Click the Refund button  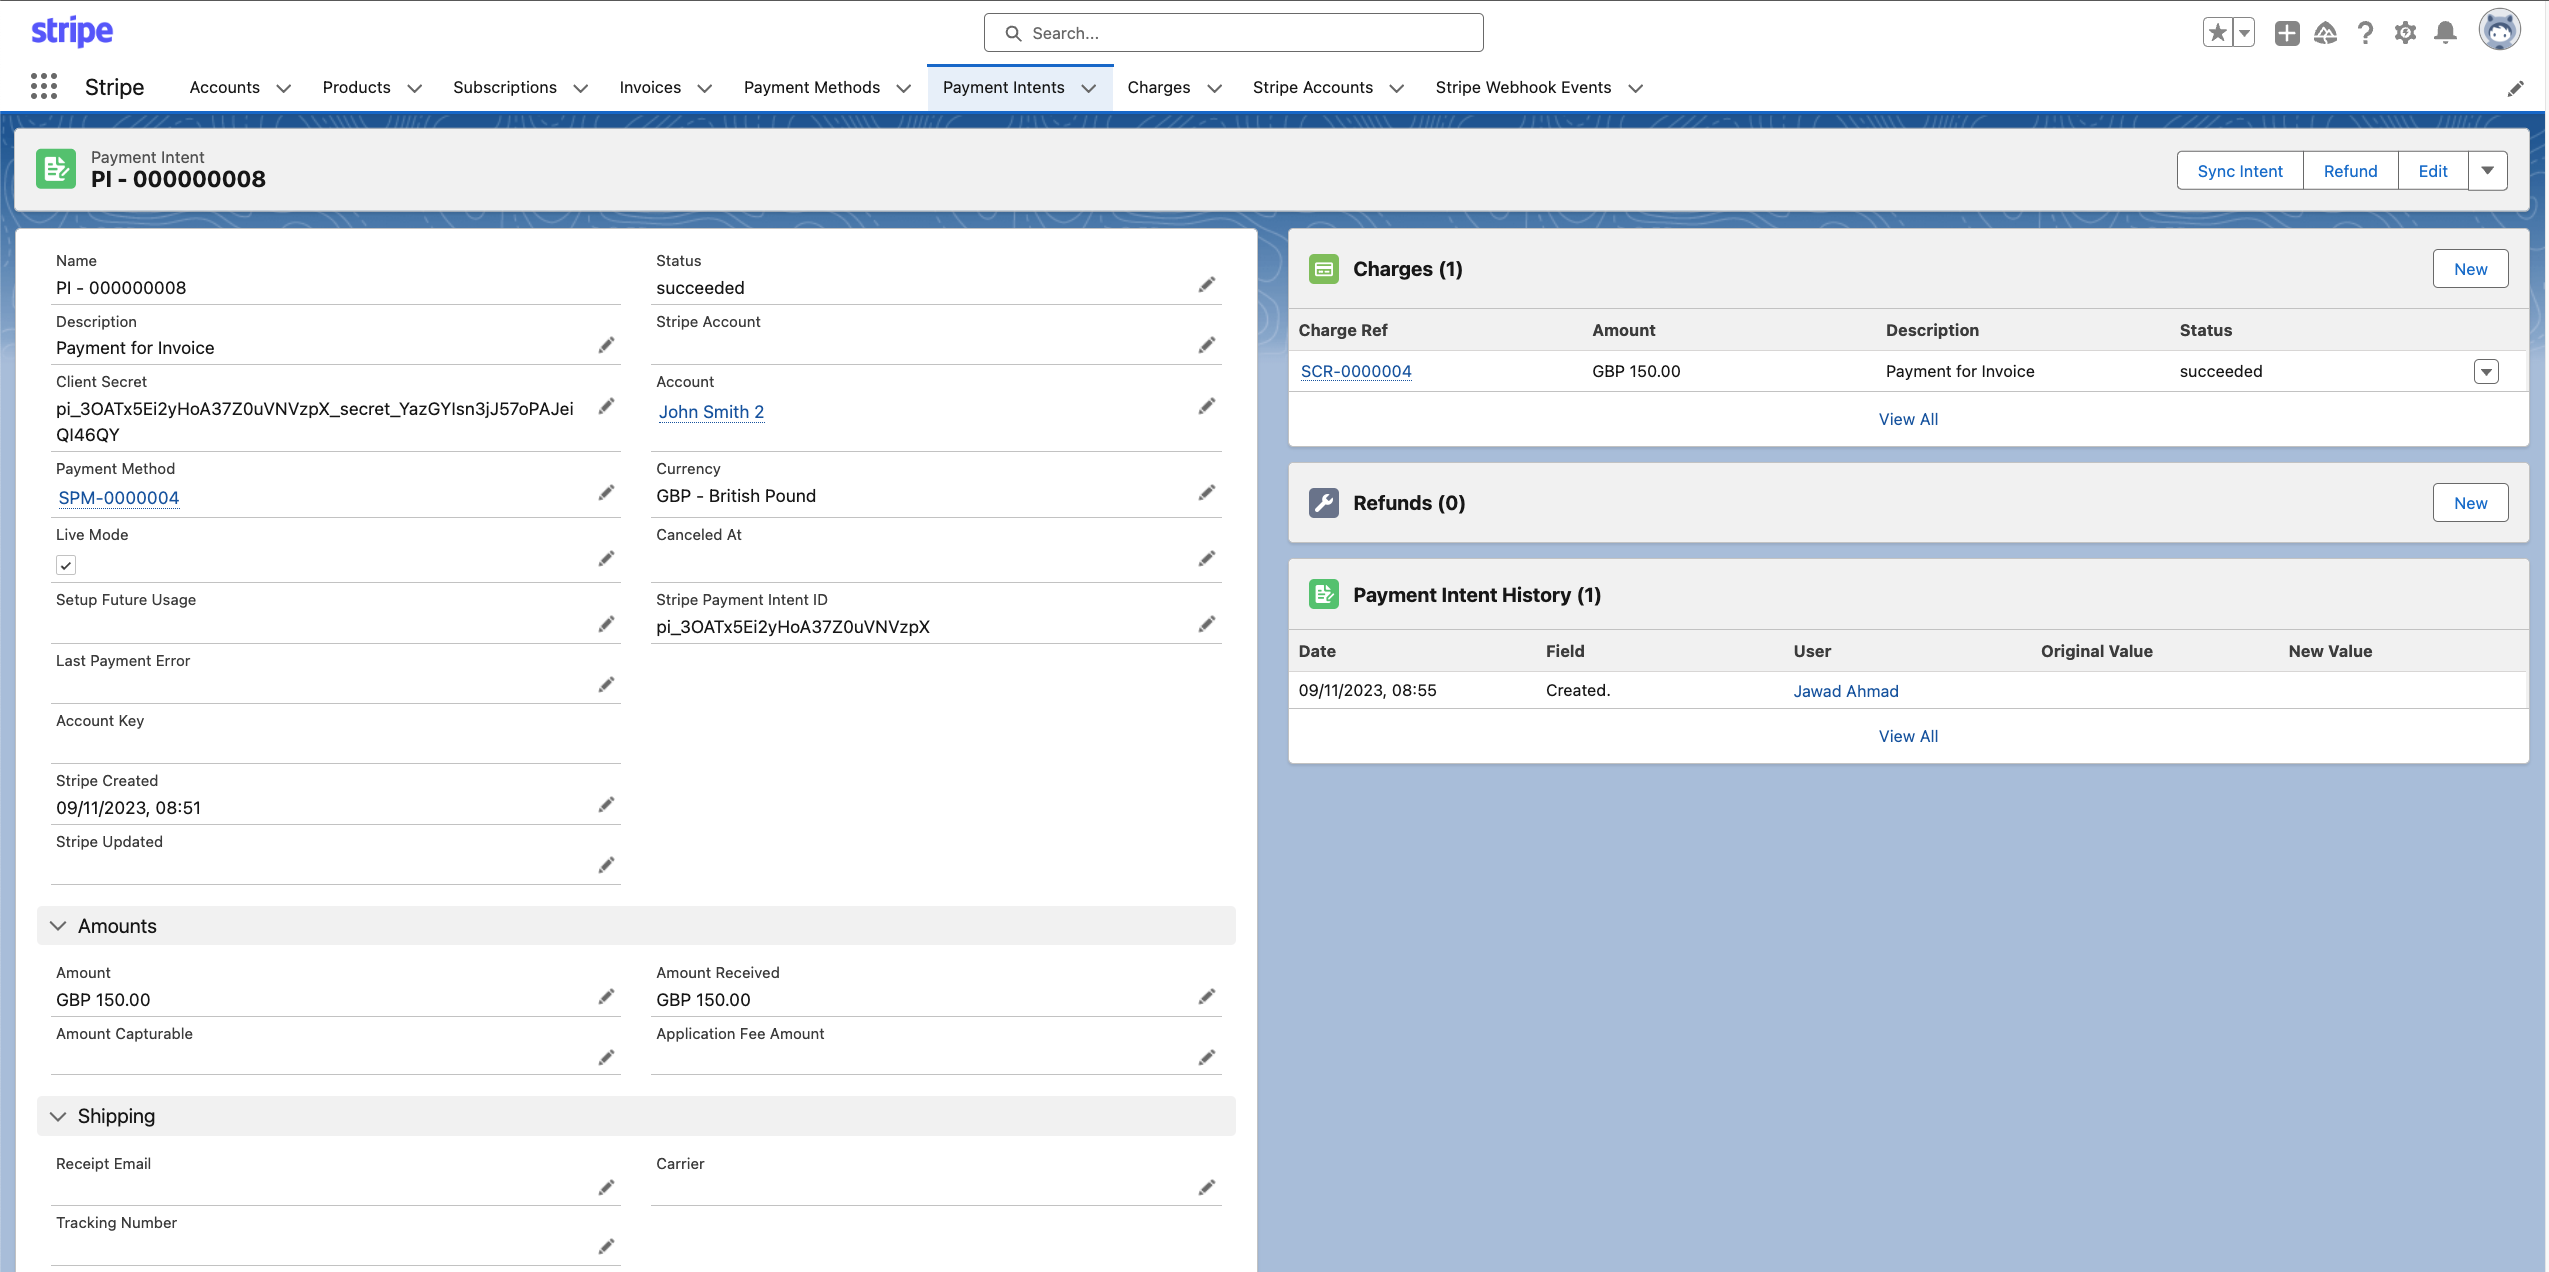click(2349, 171)
